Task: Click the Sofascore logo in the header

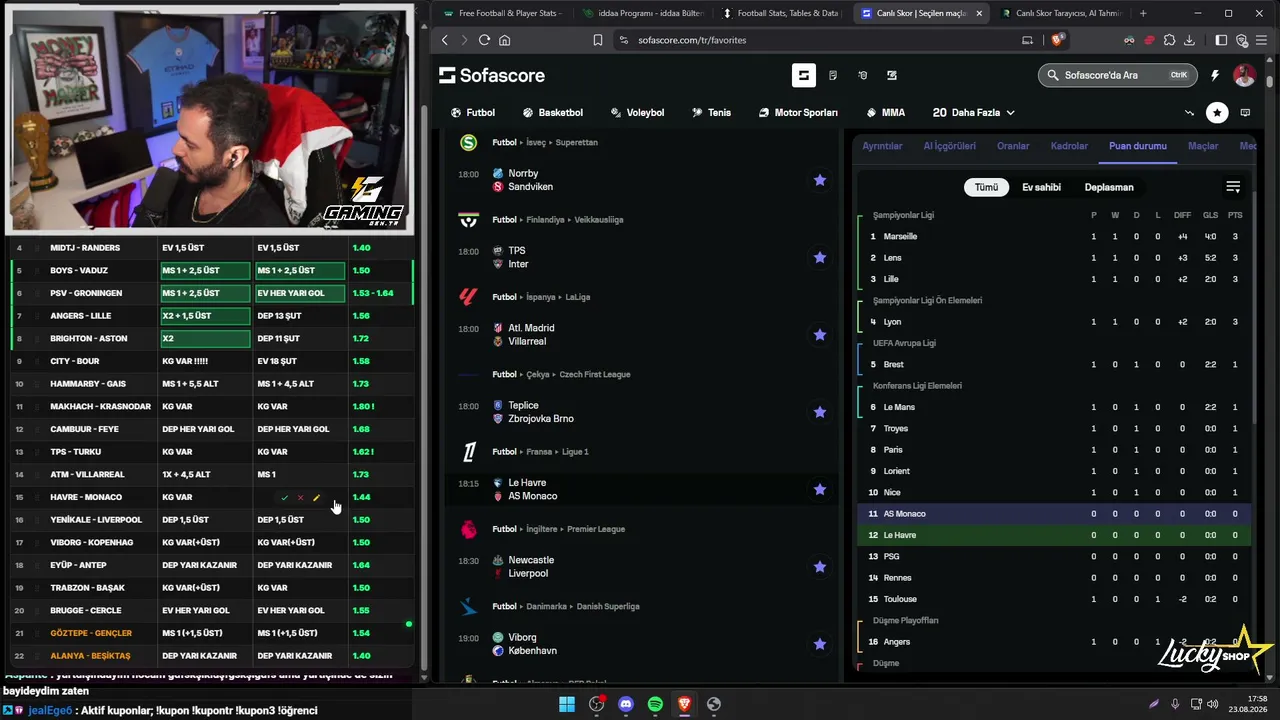Action: [492, 75]
